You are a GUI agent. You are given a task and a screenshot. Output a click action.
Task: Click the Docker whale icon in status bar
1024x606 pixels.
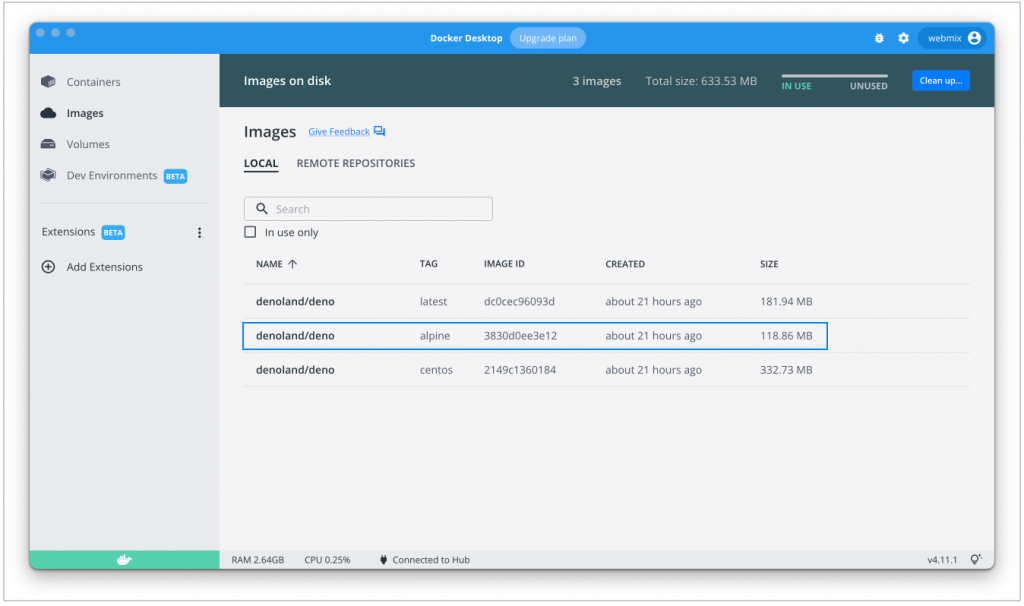(x=124, y=560)
